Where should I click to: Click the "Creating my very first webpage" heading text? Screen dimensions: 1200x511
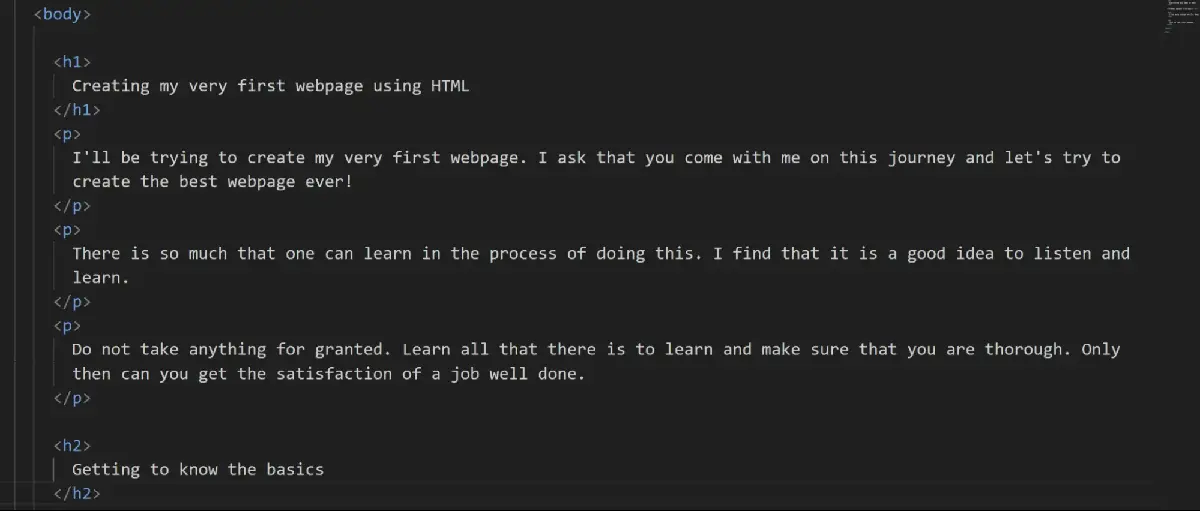click(x=270, y=86)
